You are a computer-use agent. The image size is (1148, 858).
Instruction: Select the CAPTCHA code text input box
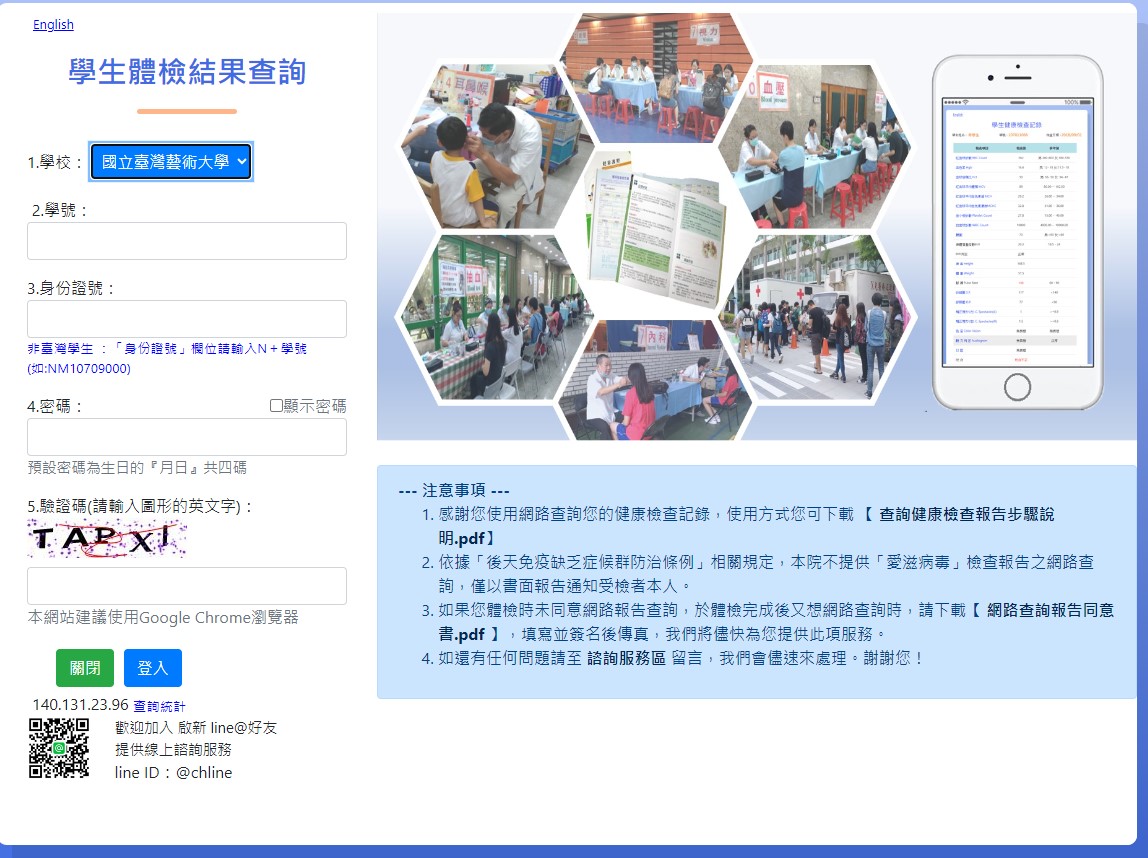tap(187, 586)
